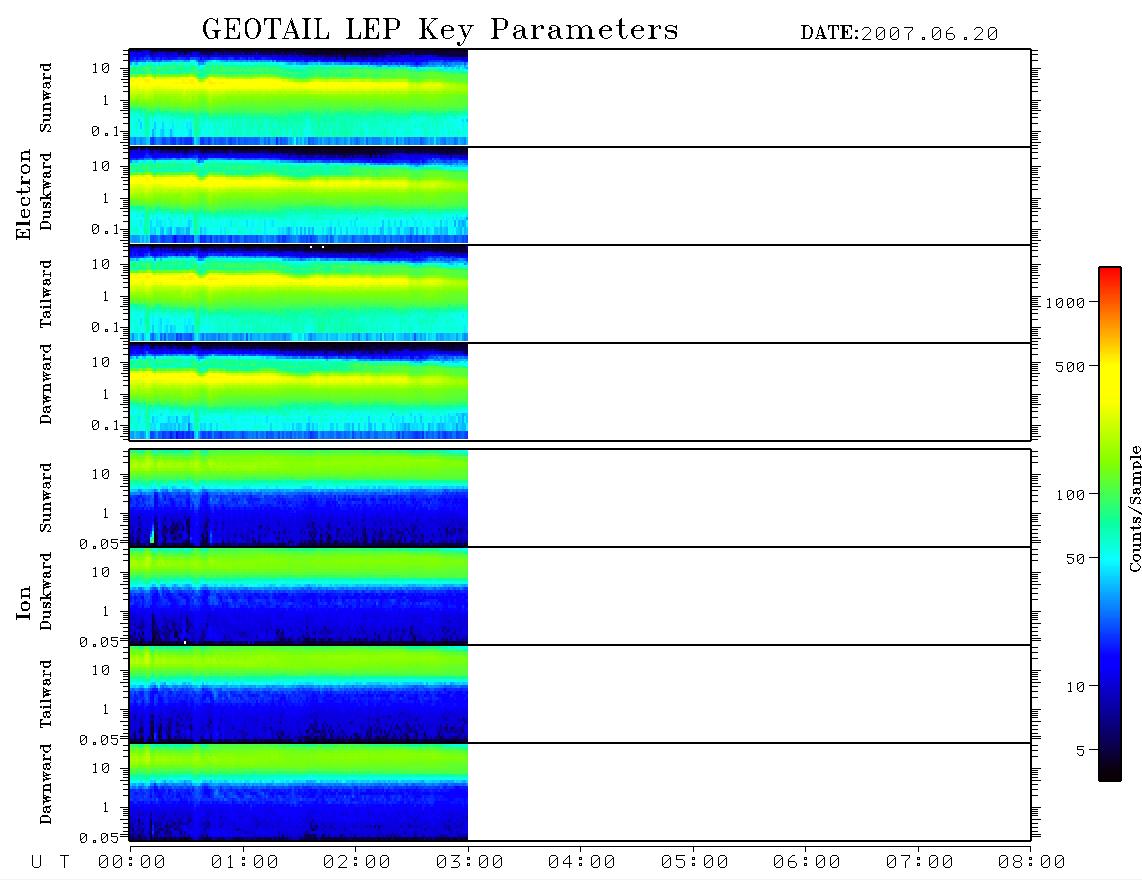Click the color bar "5" tick label
1142x880 pixels.
(x=1081, y=751)
